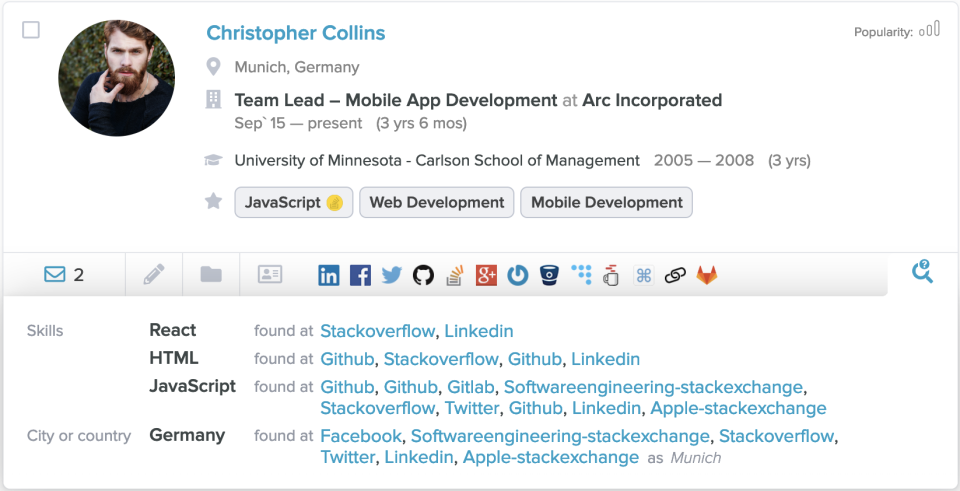Click the JavaScript skill tag
Viewport: 960px width, 491px height.
293,202
